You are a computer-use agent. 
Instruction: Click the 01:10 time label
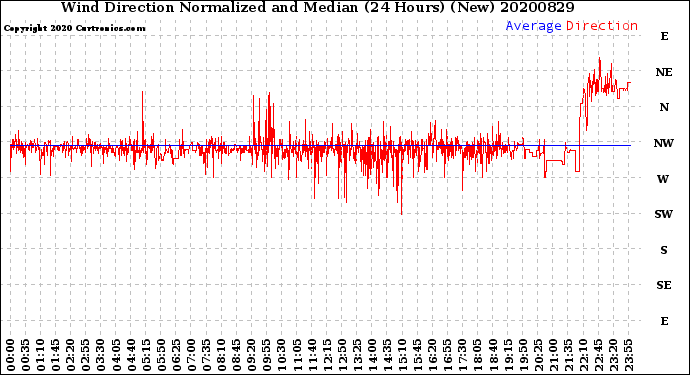click(x=40, y=355)
